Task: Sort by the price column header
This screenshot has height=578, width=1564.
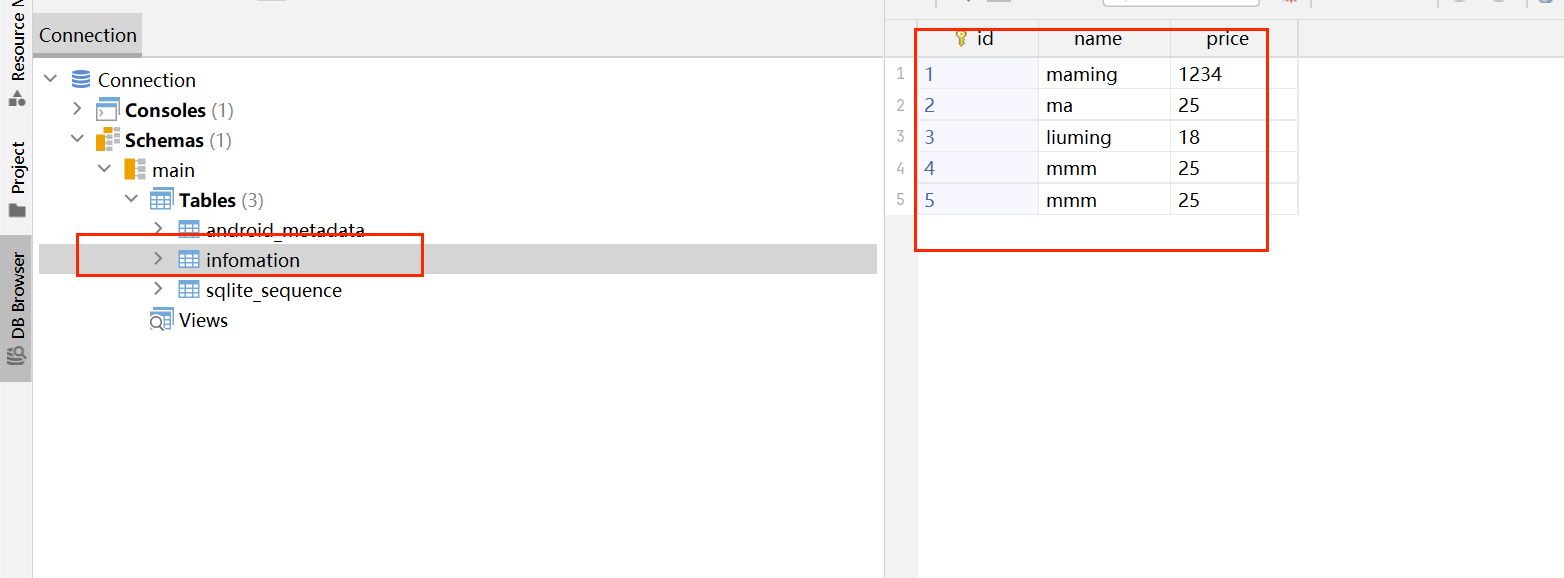Action: point(1228,39)
